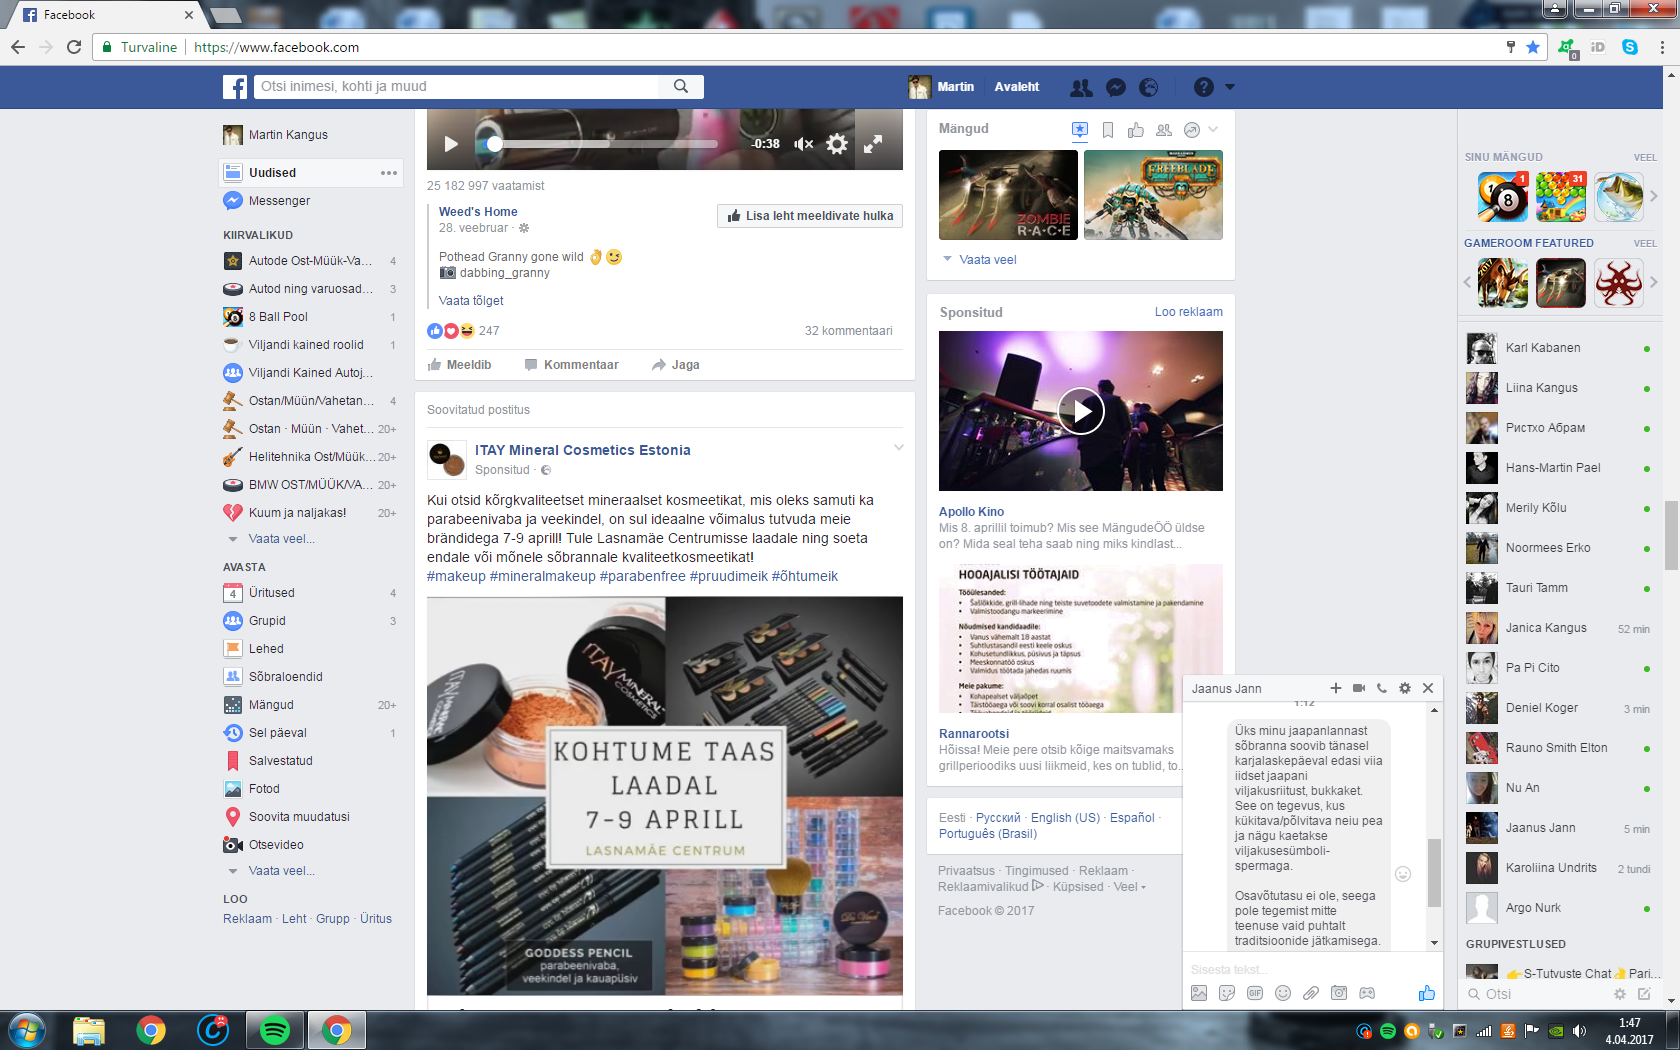
Task: Open the emoji picker in chat toolbar
Action: [1283, 993]
